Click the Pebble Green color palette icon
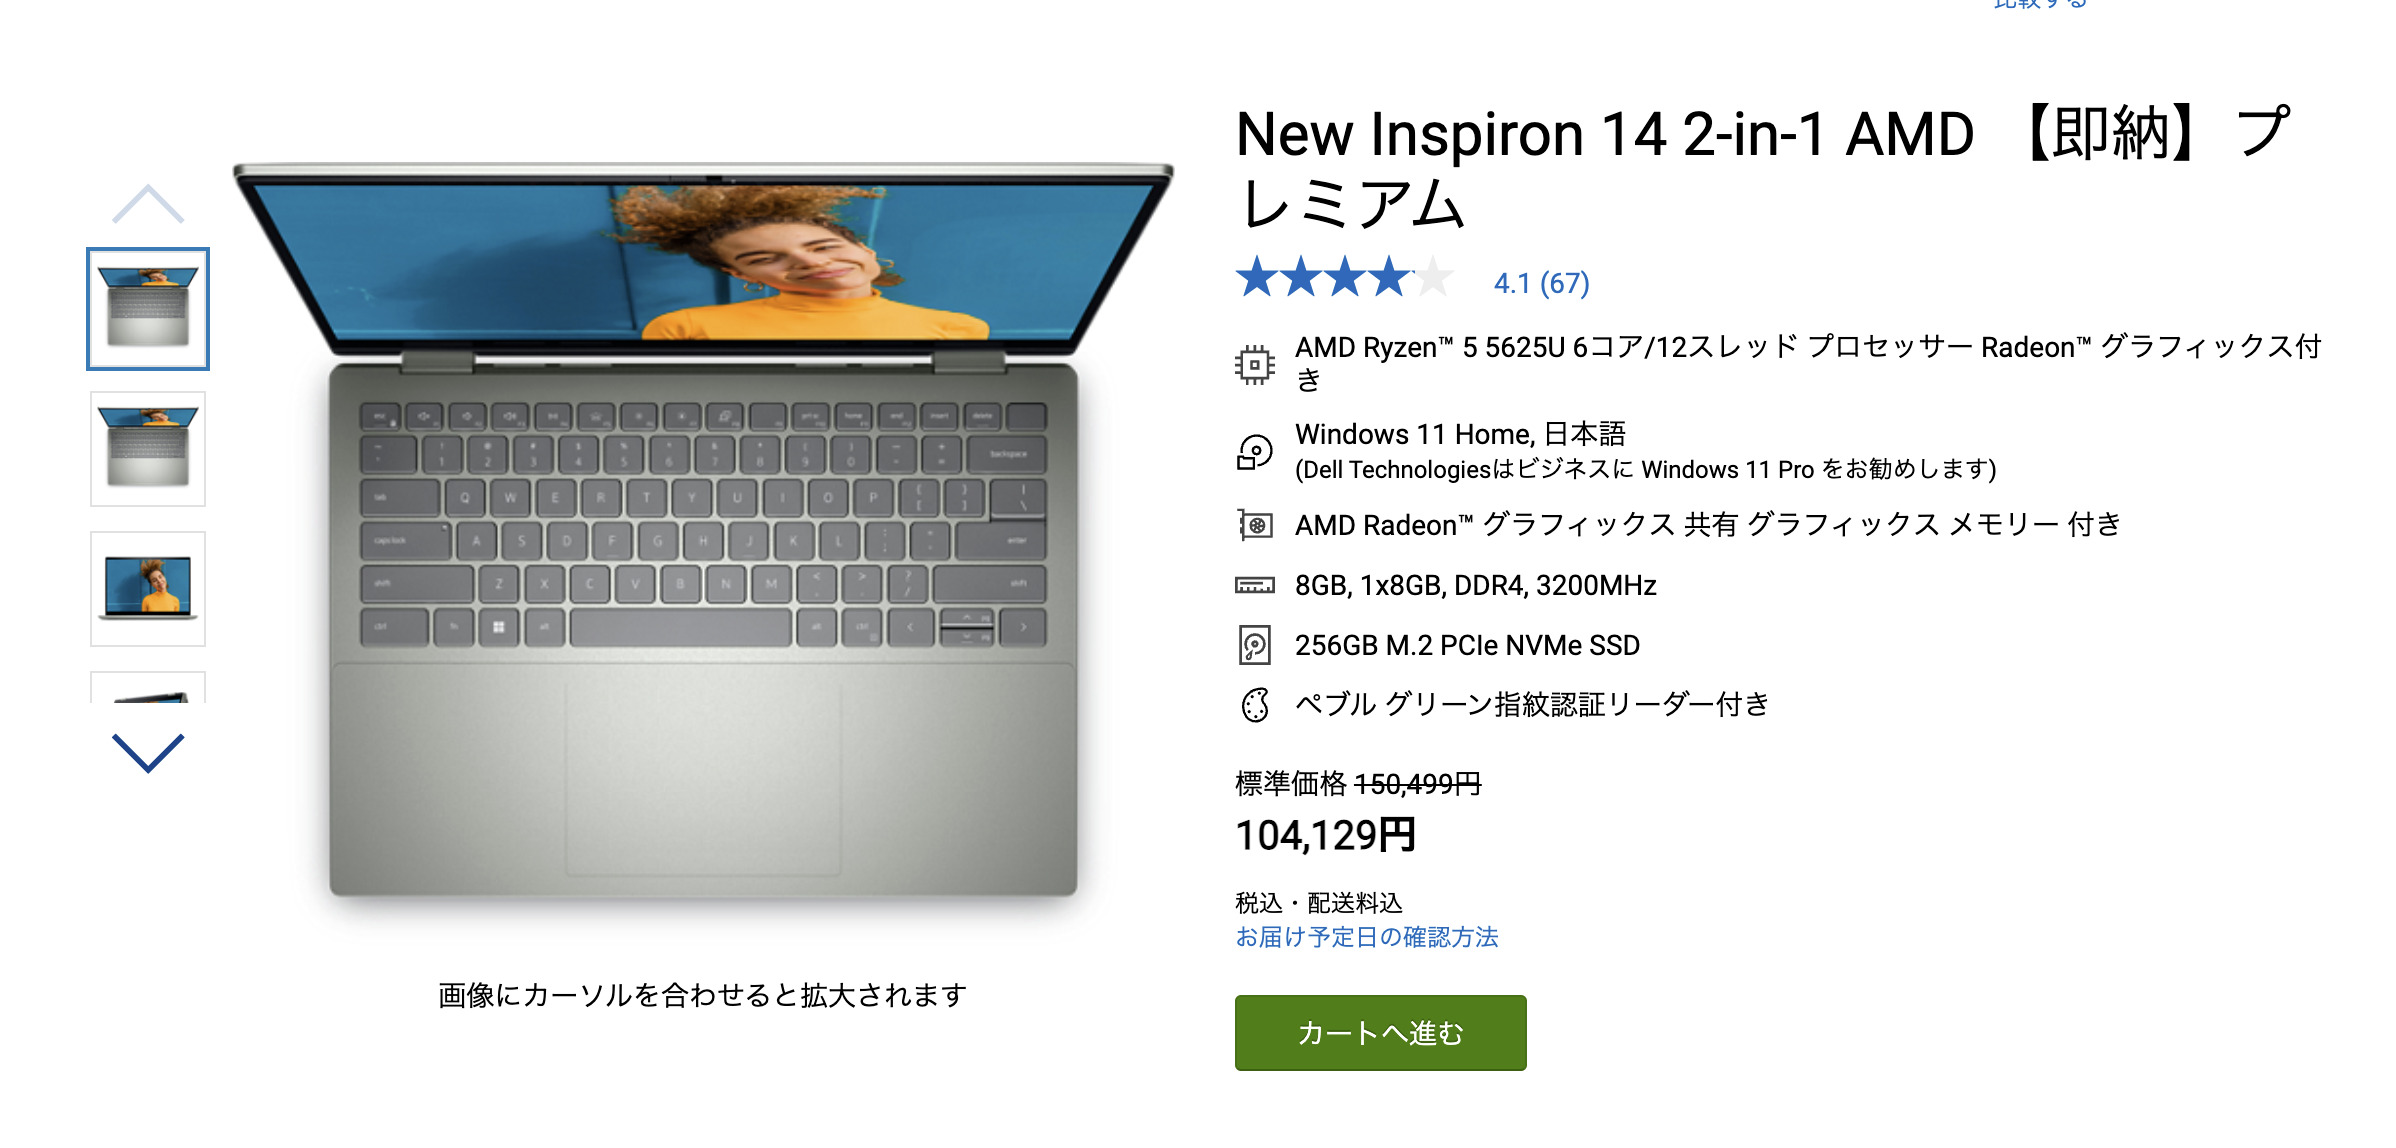 pos(1254,705)
